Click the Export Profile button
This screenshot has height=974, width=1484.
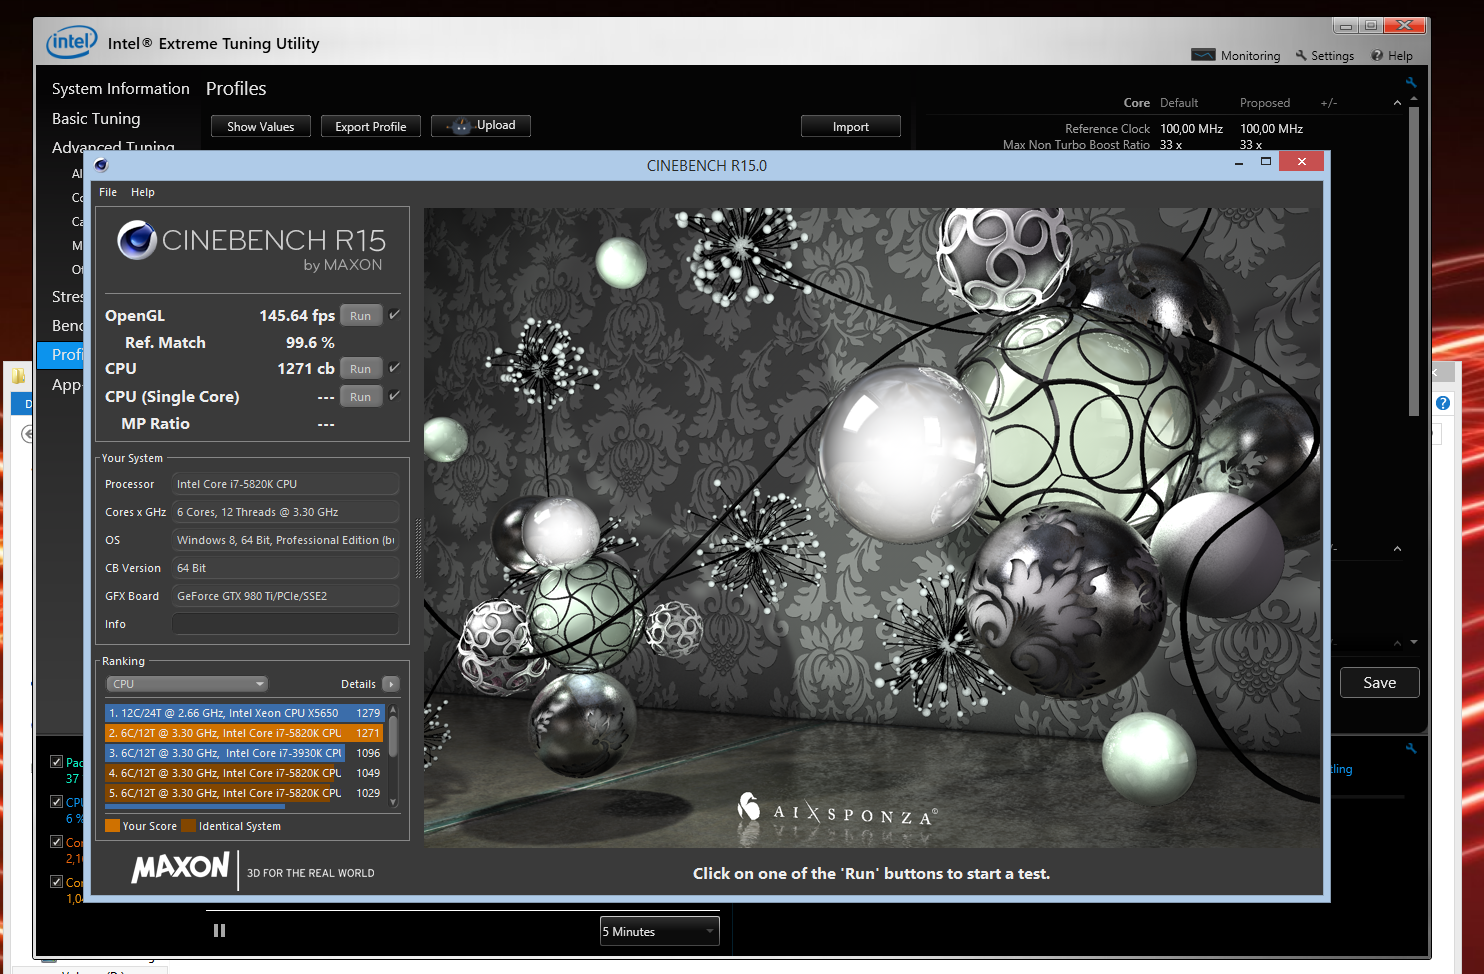tap(371, 127)
